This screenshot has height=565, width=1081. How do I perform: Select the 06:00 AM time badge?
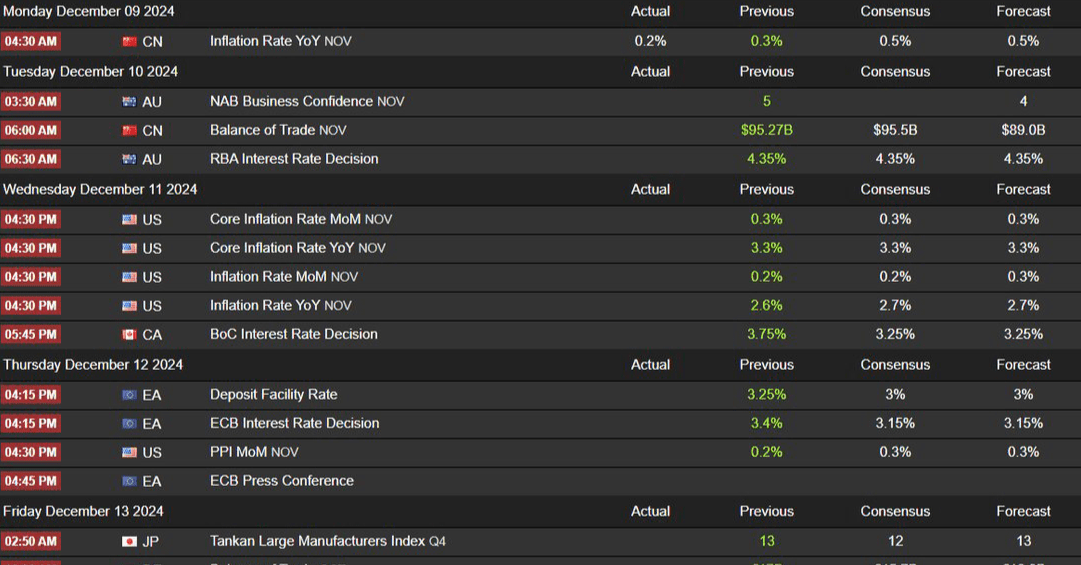click(x=30, y=130)
